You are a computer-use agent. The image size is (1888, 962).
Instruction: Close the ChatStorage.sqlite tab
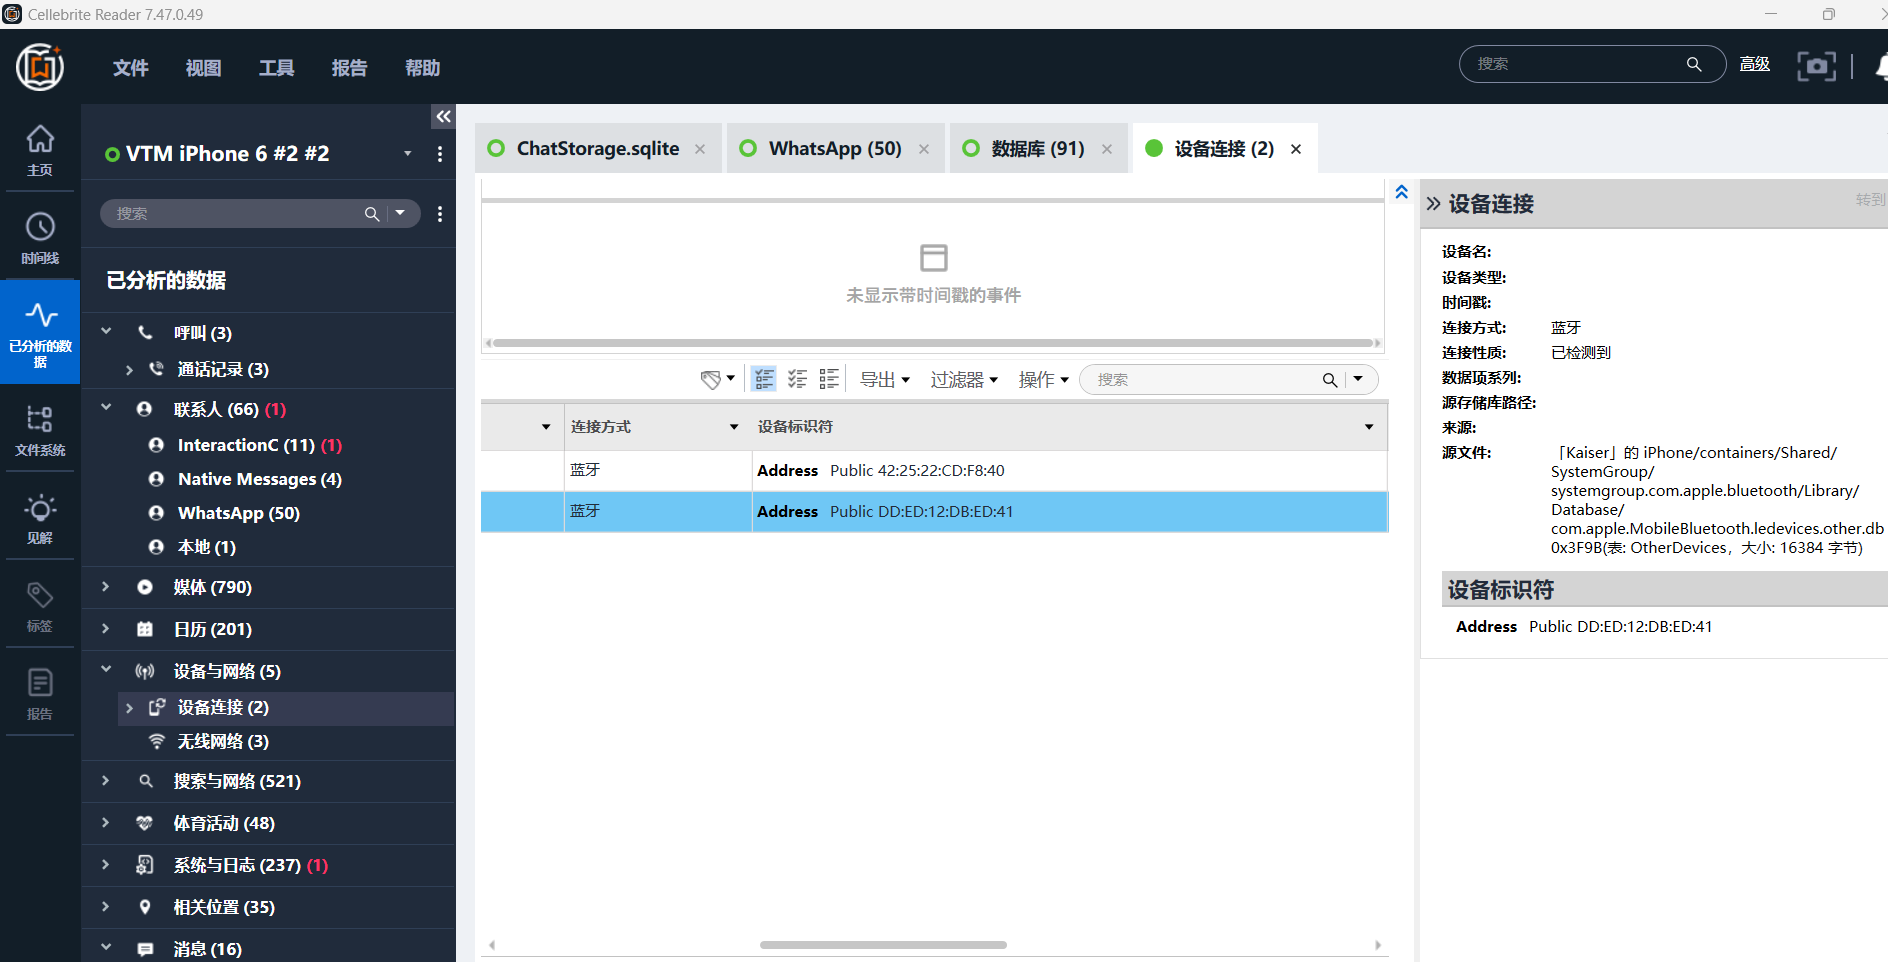tap(700, 149)
